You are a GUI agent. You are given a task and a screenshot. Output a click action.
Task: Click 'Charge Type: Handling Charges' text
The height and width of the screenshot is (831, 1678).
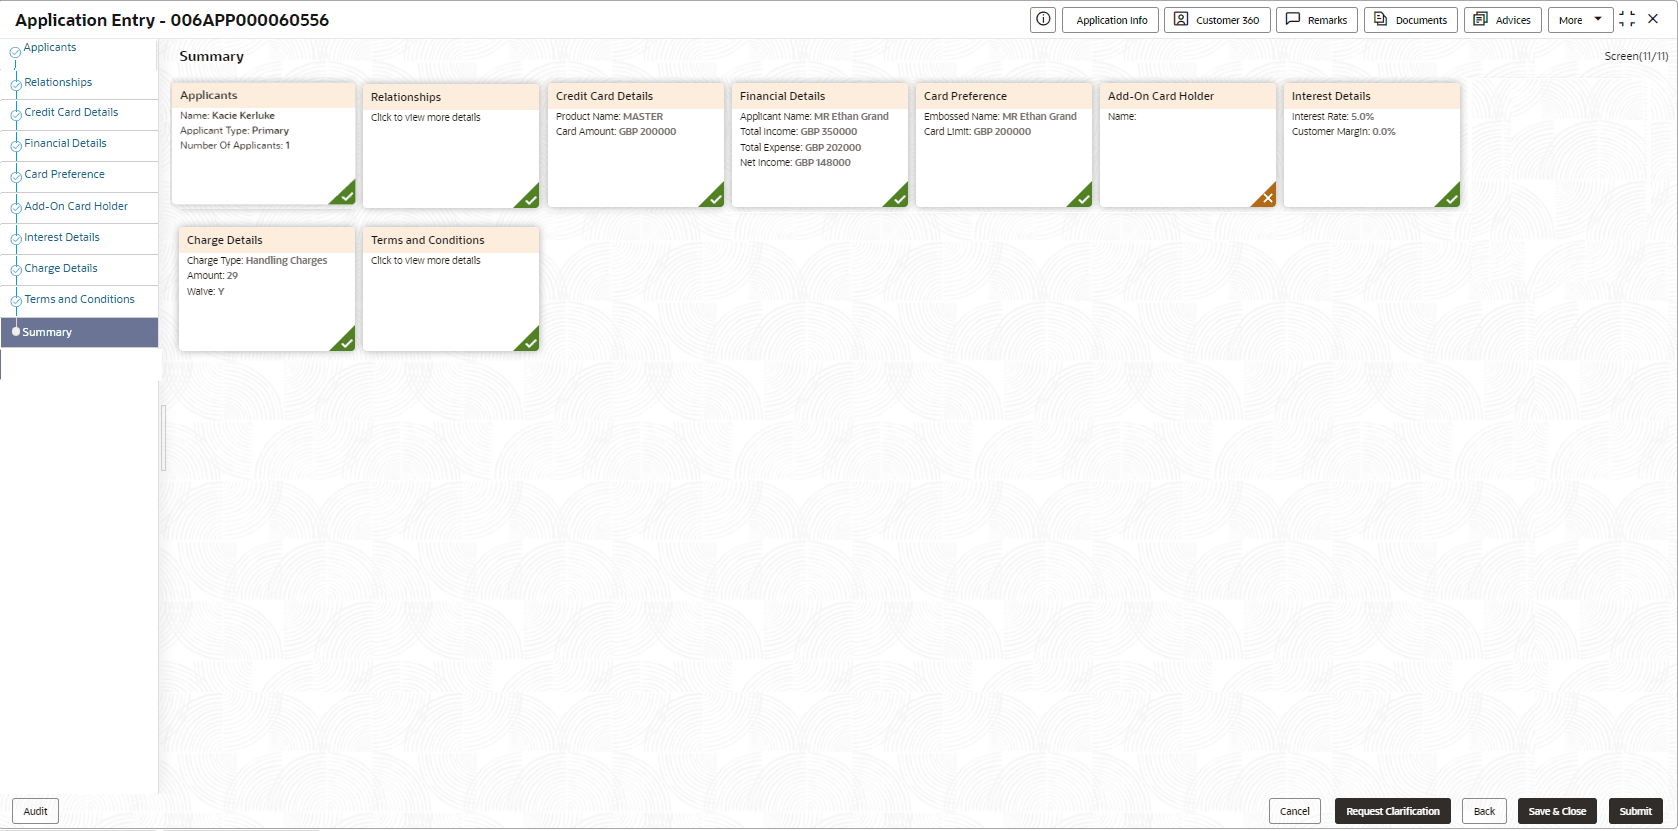[257, 260]
